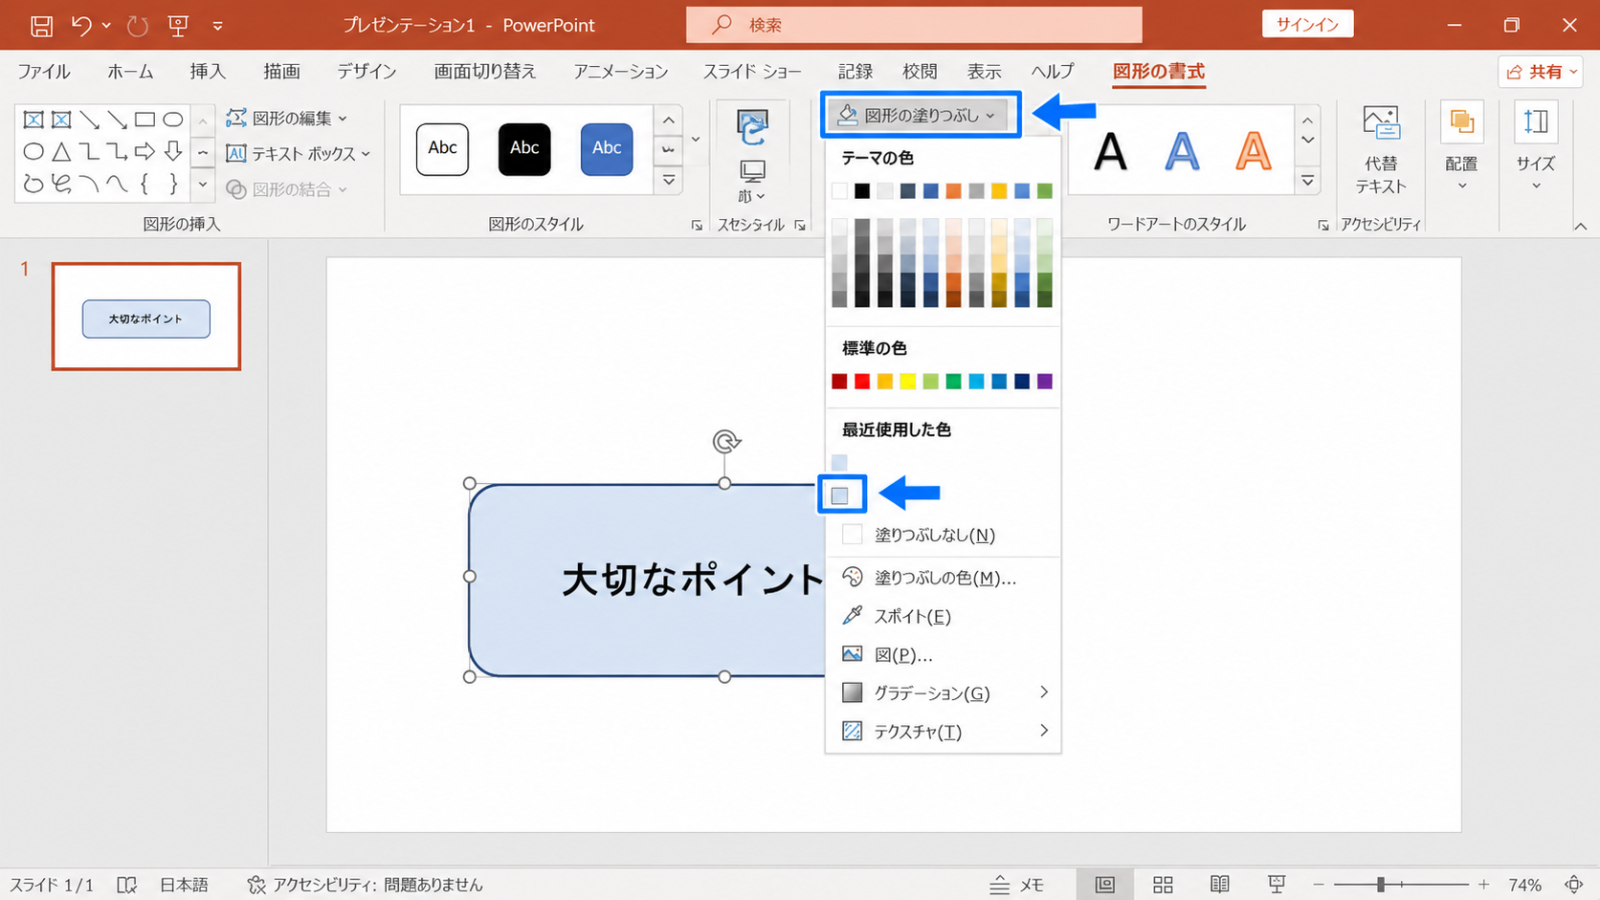1600x900 pixels.
Task: Switch to reading view from the status bar
Action: (1219, 885)
